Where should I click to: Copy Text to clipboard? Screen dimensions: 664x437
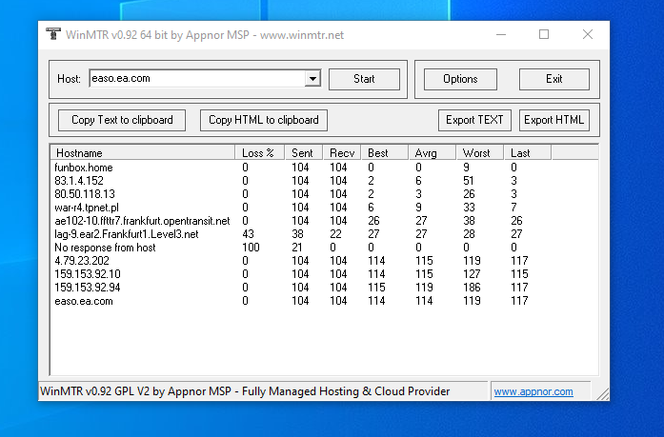tap(122, 120)
